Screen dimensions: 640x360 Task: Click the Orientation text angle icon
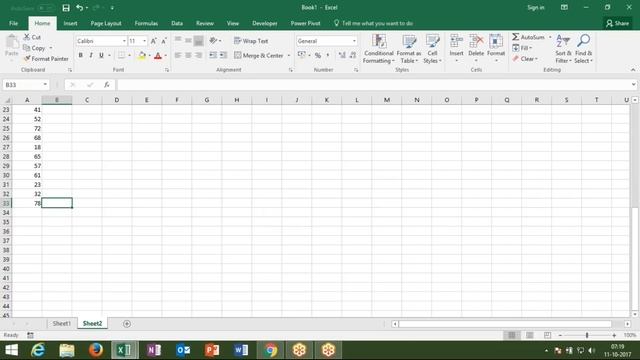point(213,40)
